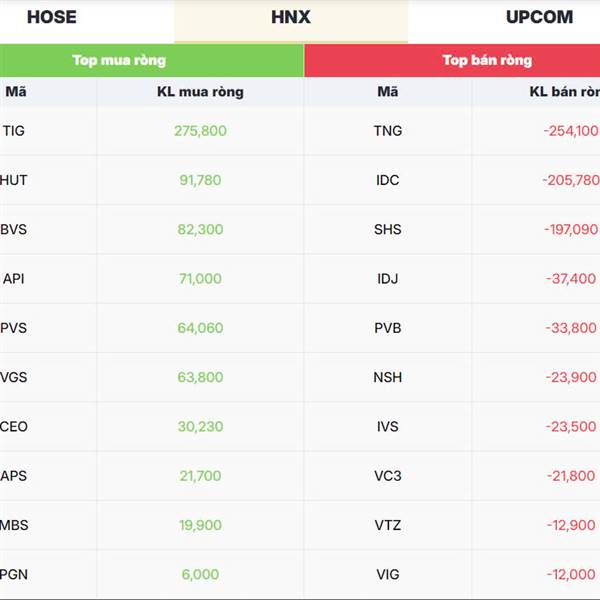Select the VC3 ticker
This screenshot has height=600, width=600.
tap(388, 476)
